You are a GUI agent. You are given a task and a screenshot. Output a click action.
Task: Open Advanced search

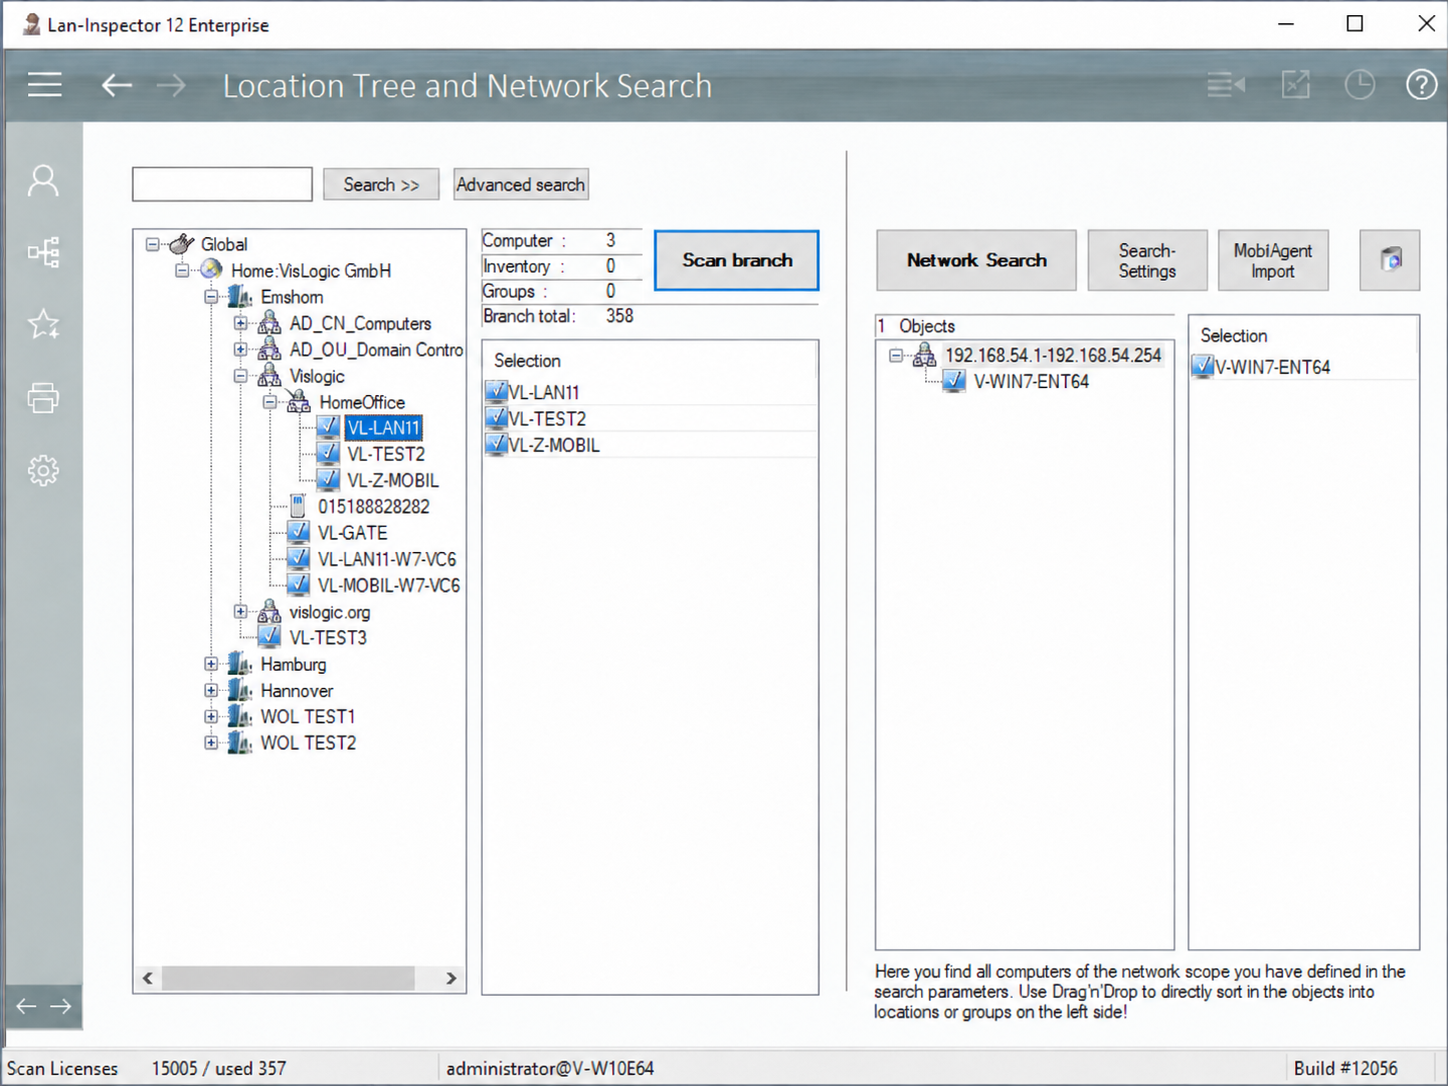[x=521, y=185]
